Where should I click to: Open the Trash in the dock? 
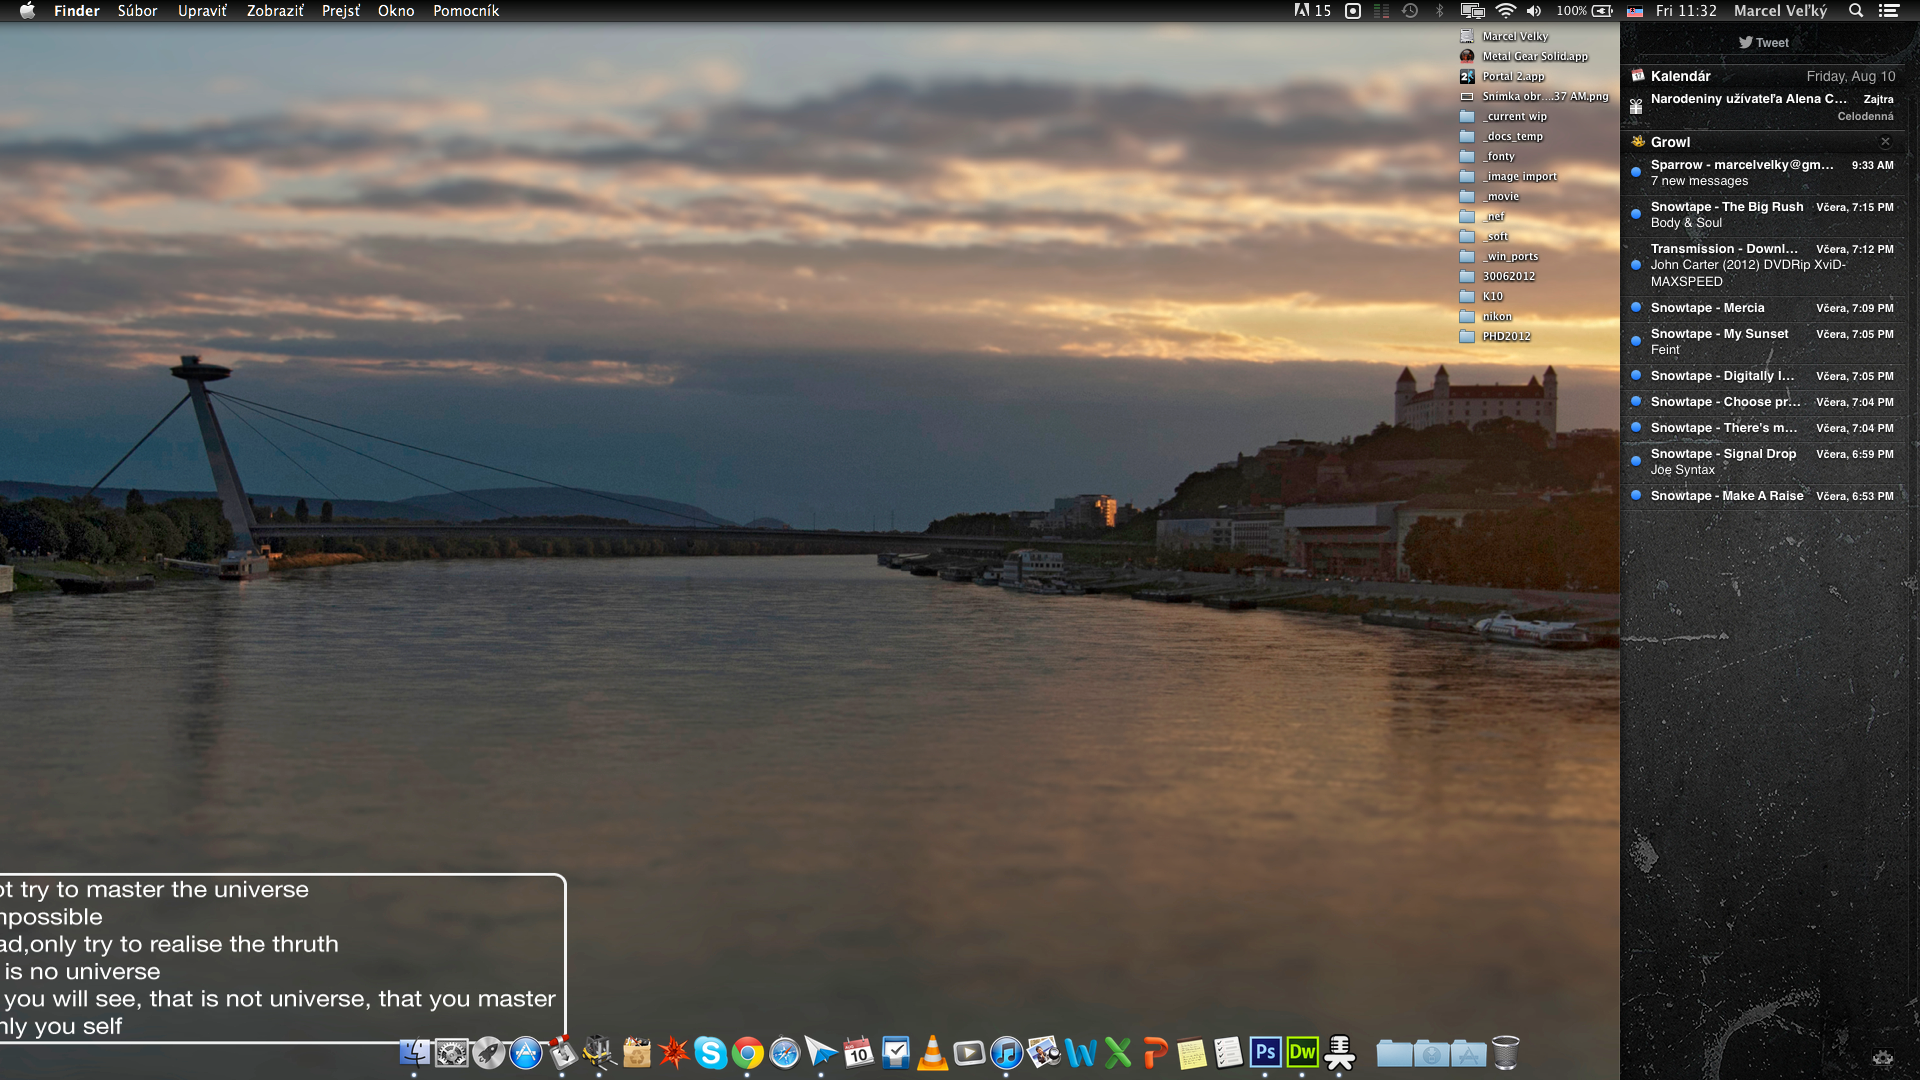click(x=1505, y=1053)
